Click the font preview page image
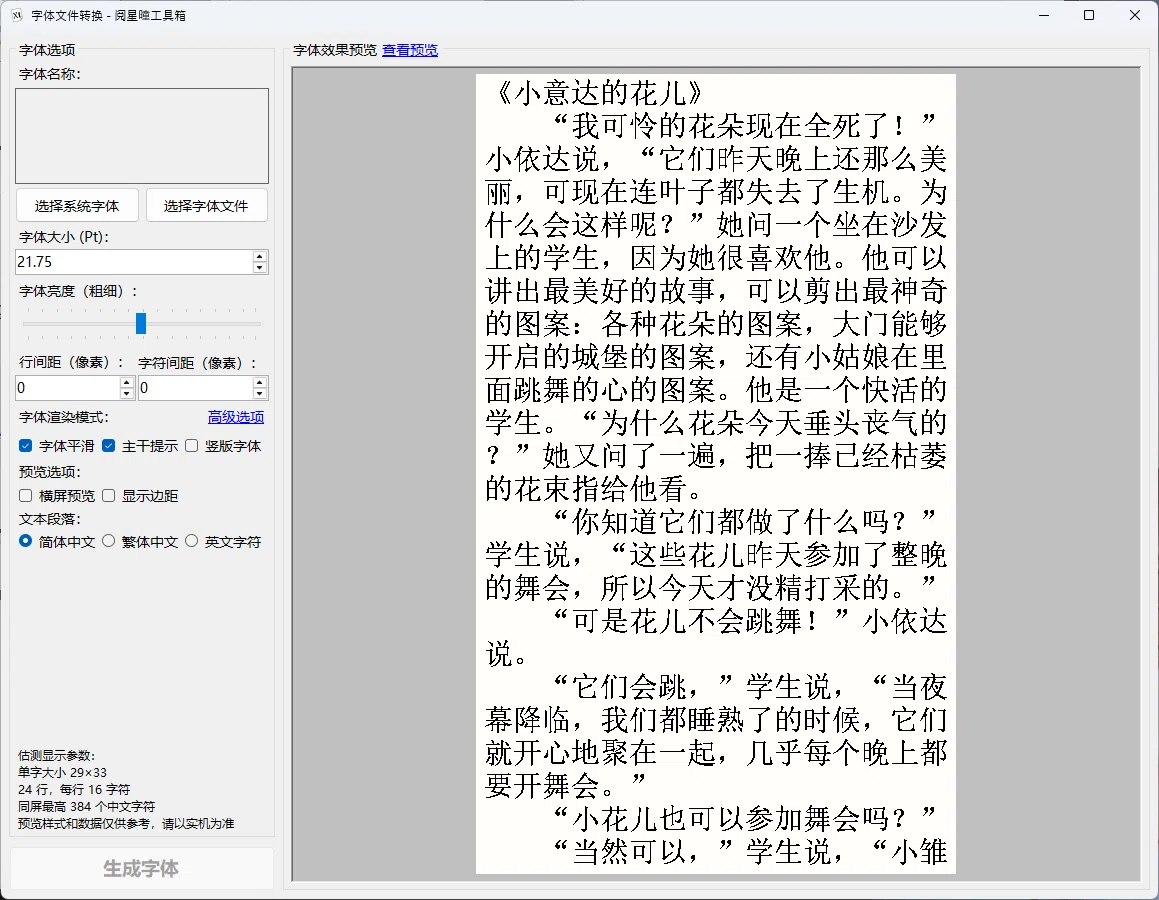Image resolution: width=1159 pixels, height=900 pixels. click(x=716, y=474)
